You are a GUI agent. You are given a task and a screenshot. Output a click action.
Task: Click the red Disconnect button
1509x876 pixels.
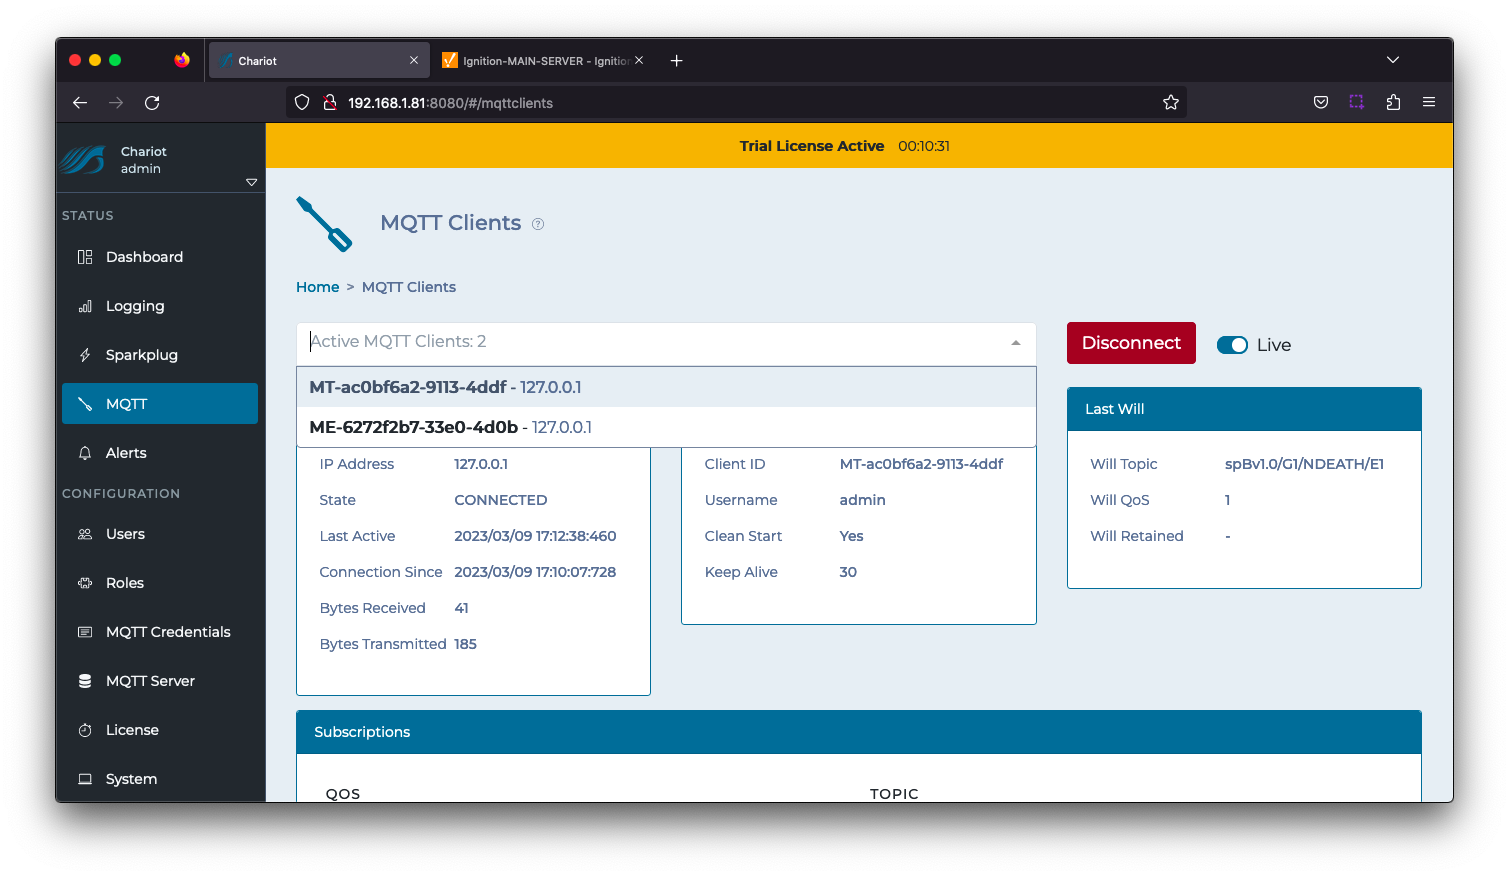[x=1131, y=343]
